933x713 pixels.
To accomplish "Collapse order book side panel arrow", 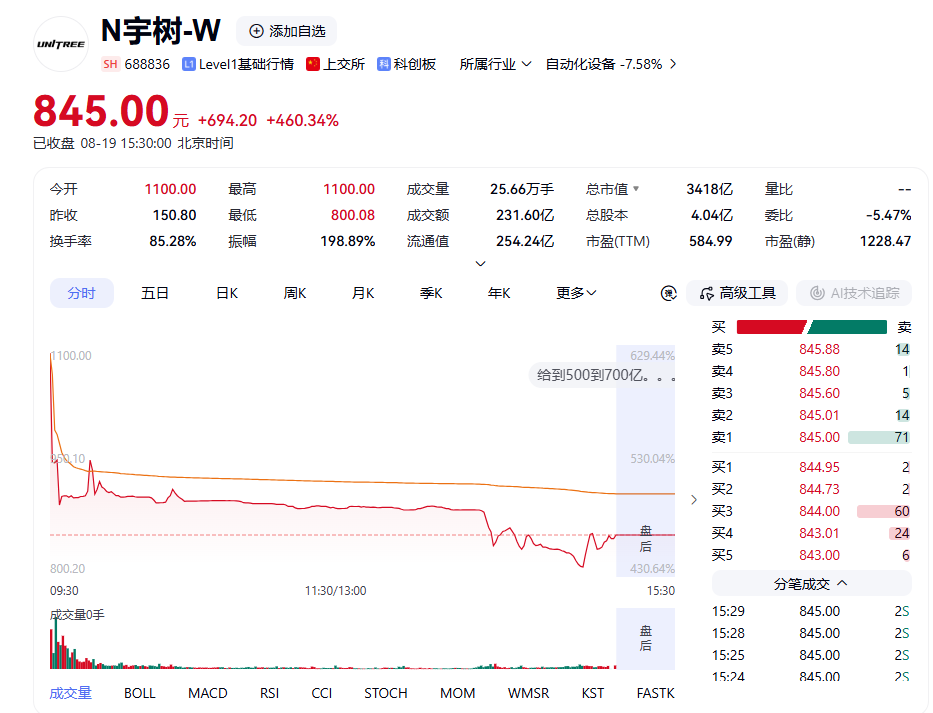I will click(694, 500).
